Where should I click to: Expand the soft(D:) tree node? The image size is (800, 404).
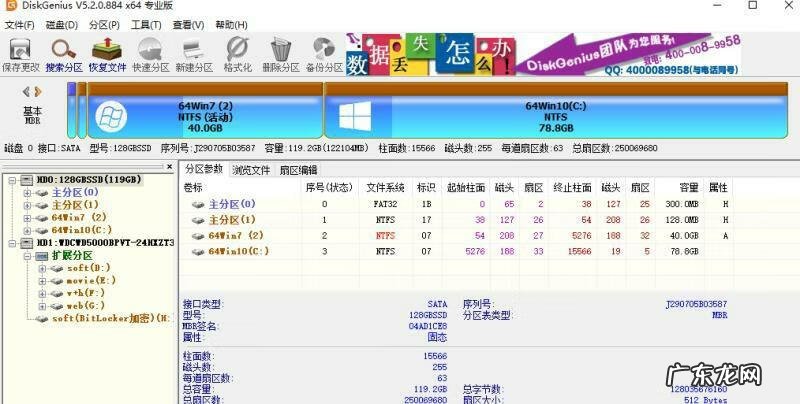click(x=41, y=268)
